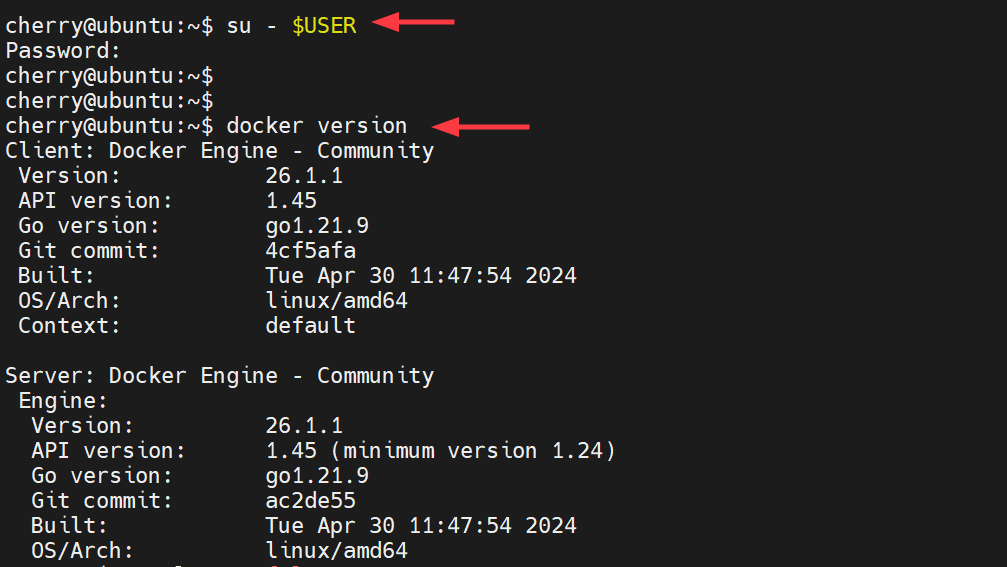
Task: Click the client Built timestamp
Action: pyautogui.click(x=420, y=275)
